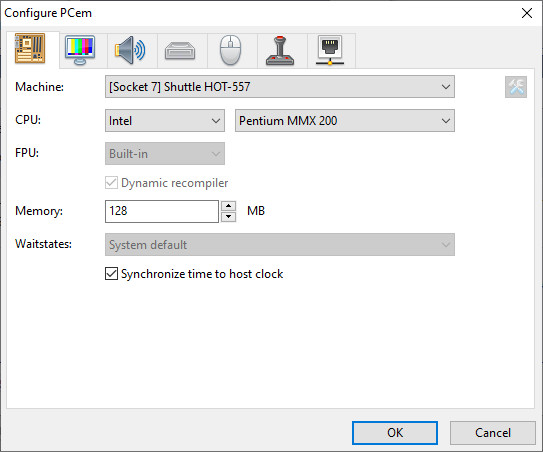Open the joystick configuration tab

[x=280, y=50]
